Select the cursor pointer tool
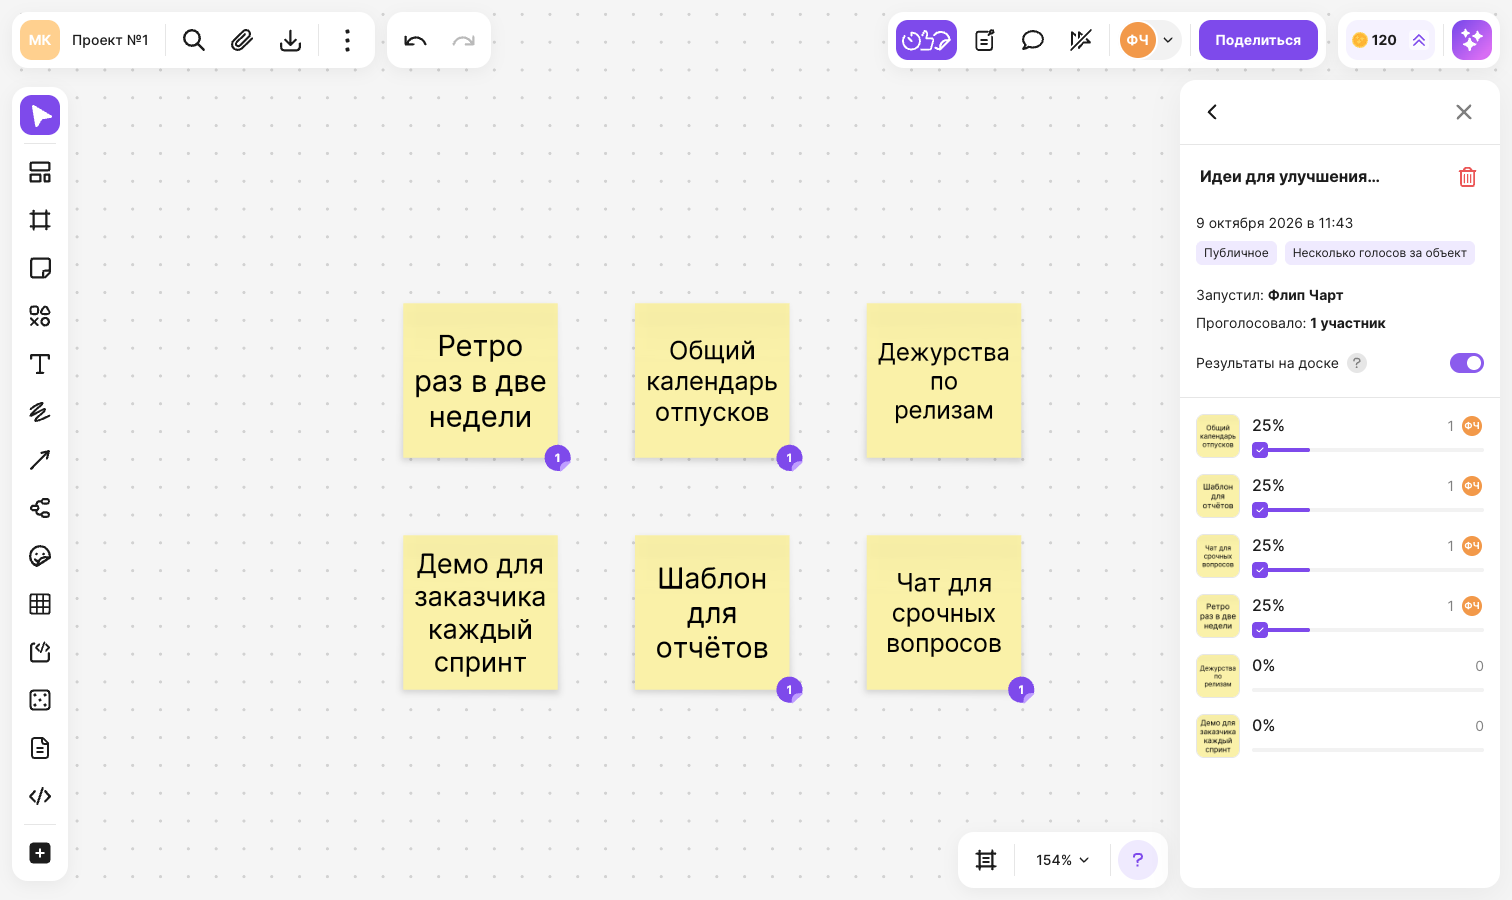 (40, 116)
